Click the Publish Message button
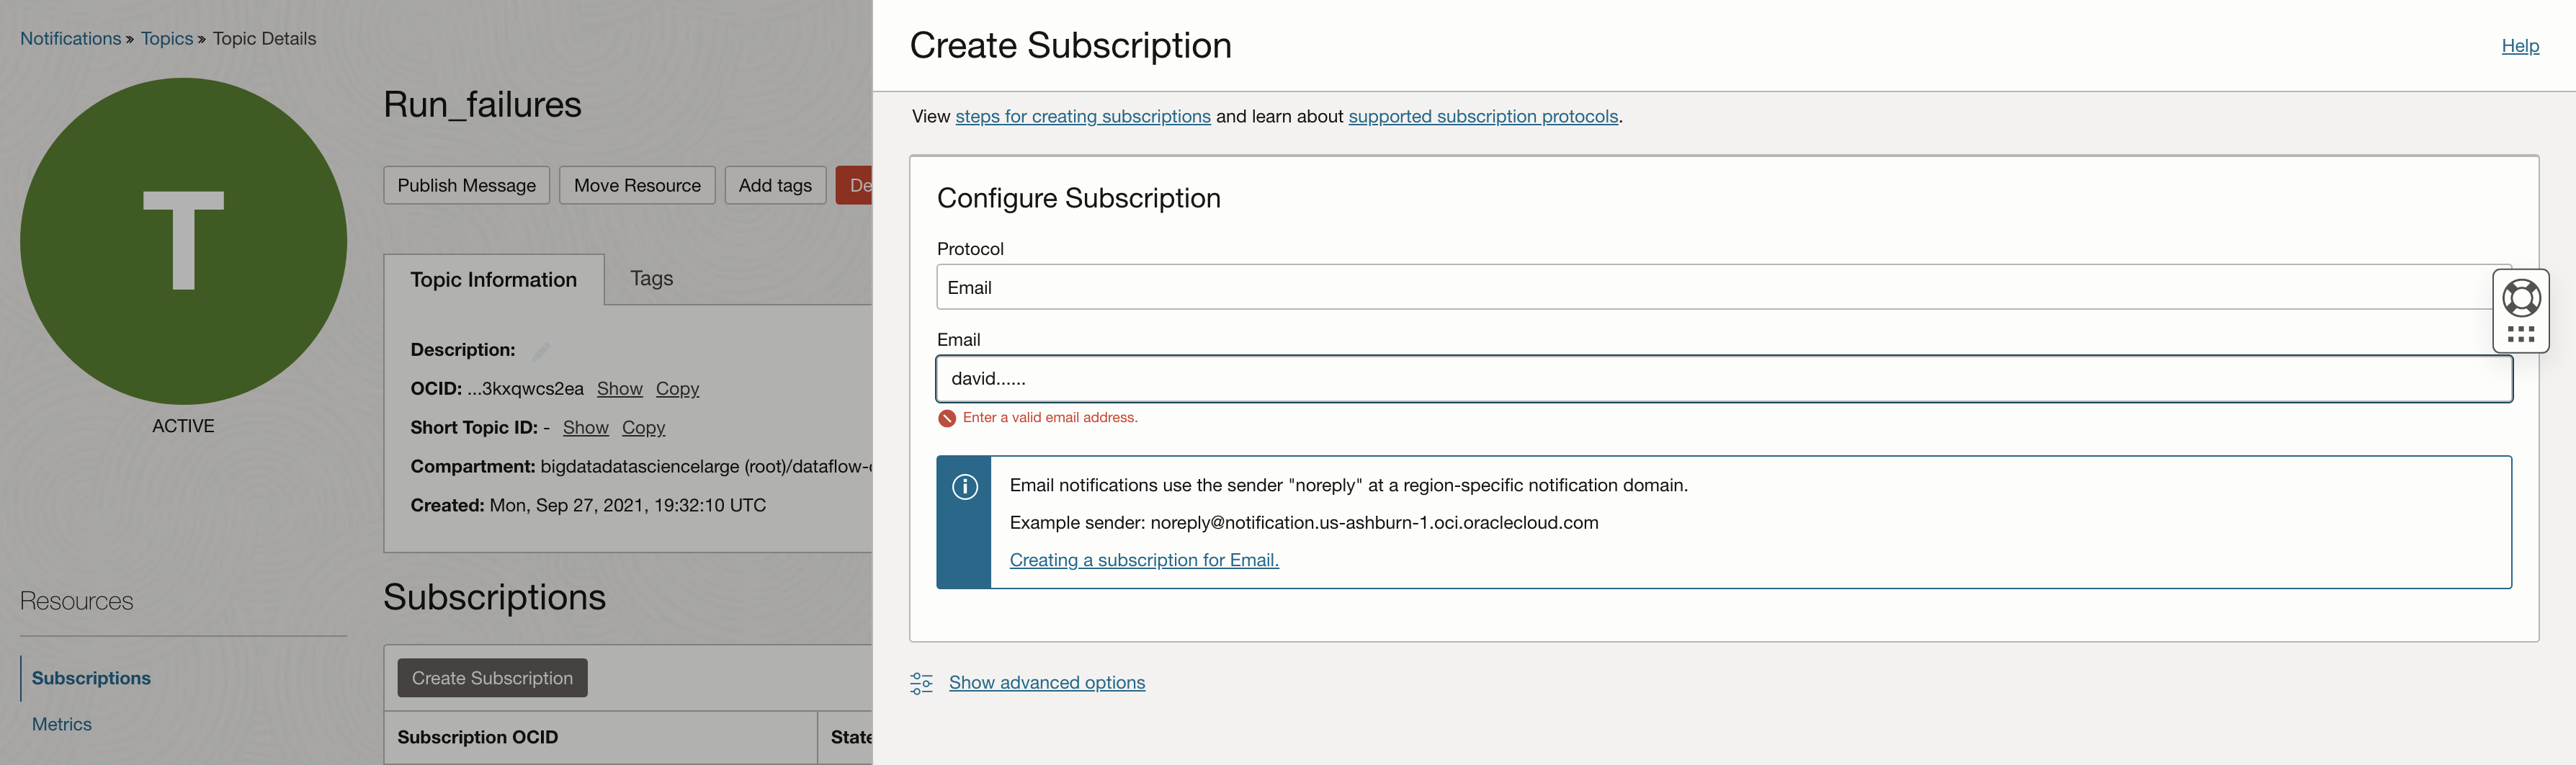This screenshot has width=2576, height=765. (x=466, y=185)
